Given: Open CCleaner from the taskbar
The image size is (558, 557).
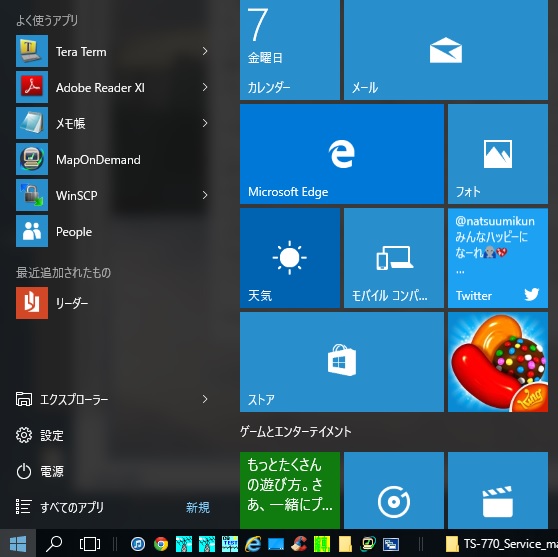Looking at the screenshot, I should pos(299,543).
